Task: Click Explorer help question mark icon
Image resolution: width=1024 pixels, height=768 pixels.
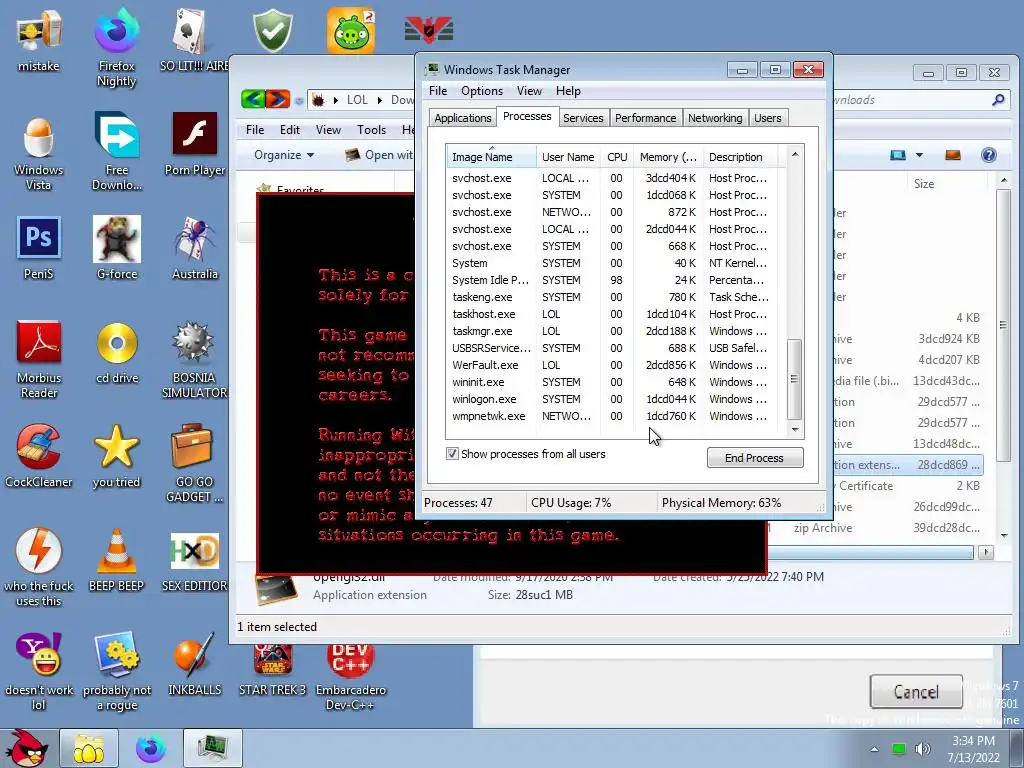Action: click(989, 155)
